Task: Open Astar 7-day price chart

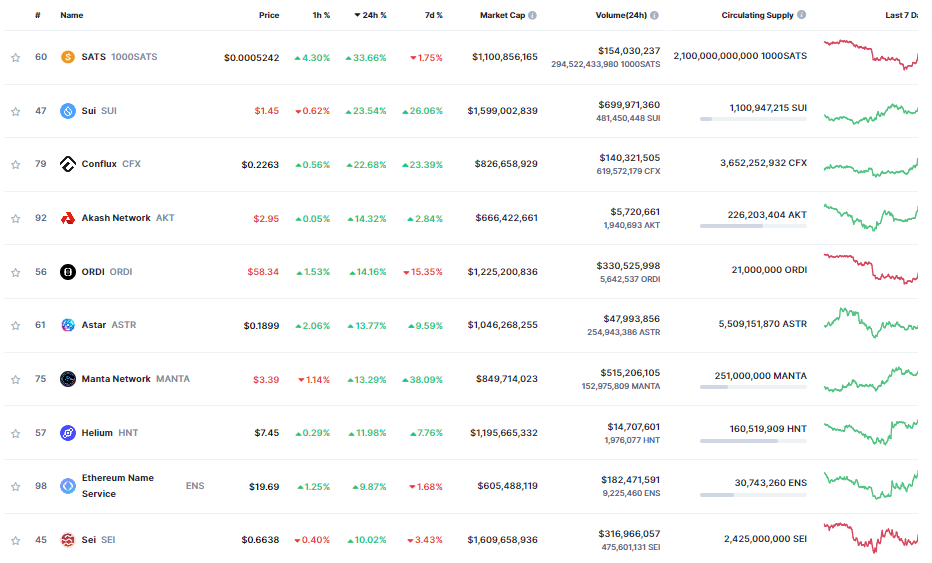Action: coord(871,323)
